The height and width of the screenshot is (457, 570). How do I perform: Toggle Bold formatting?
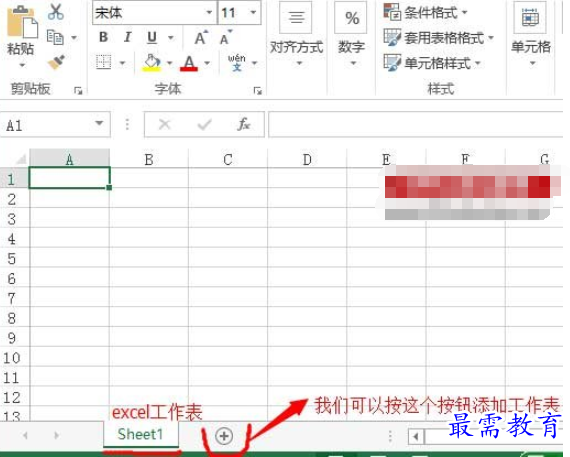coord(104,37)
